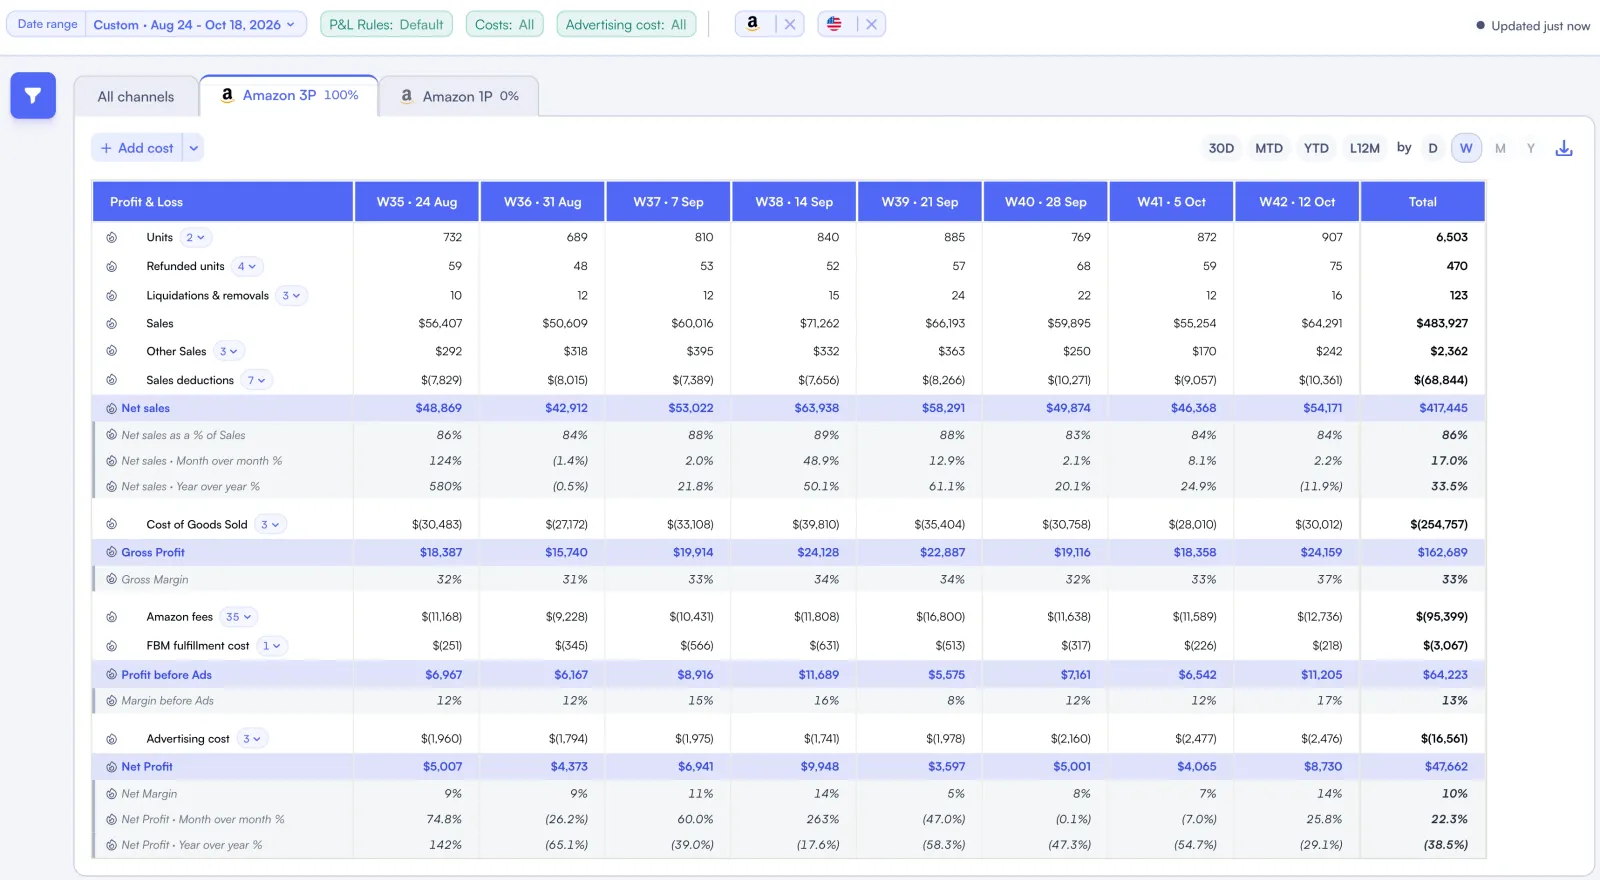Viewport: 1600px width, 880px height.
Task: Click the icon beside Advertising cost
Action: pos(112,740)
